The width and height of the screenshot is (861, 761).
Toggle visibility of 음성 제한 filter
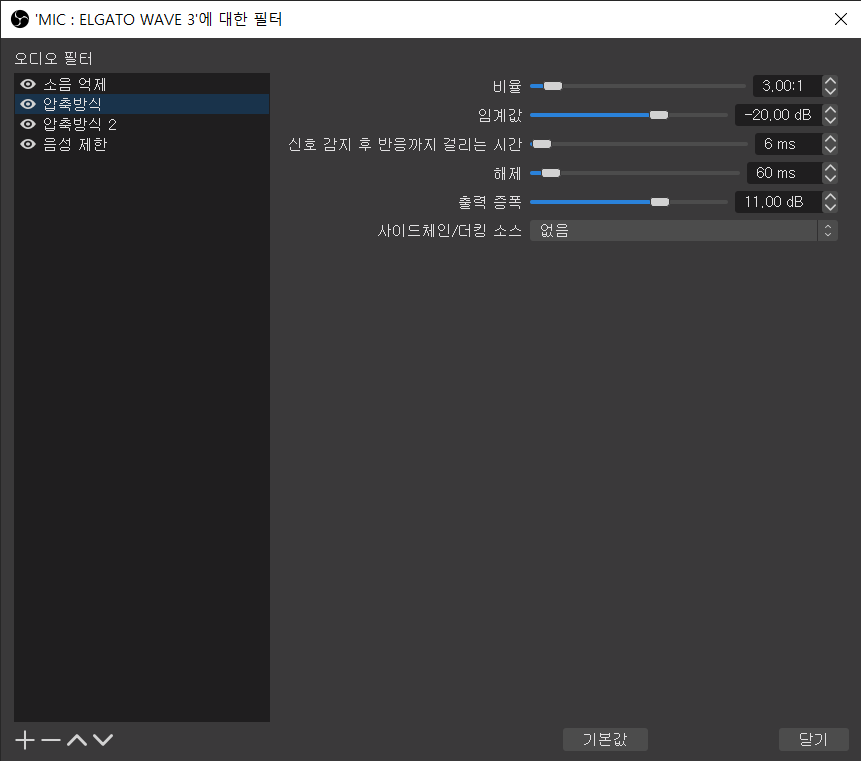(x=27, y=144)
